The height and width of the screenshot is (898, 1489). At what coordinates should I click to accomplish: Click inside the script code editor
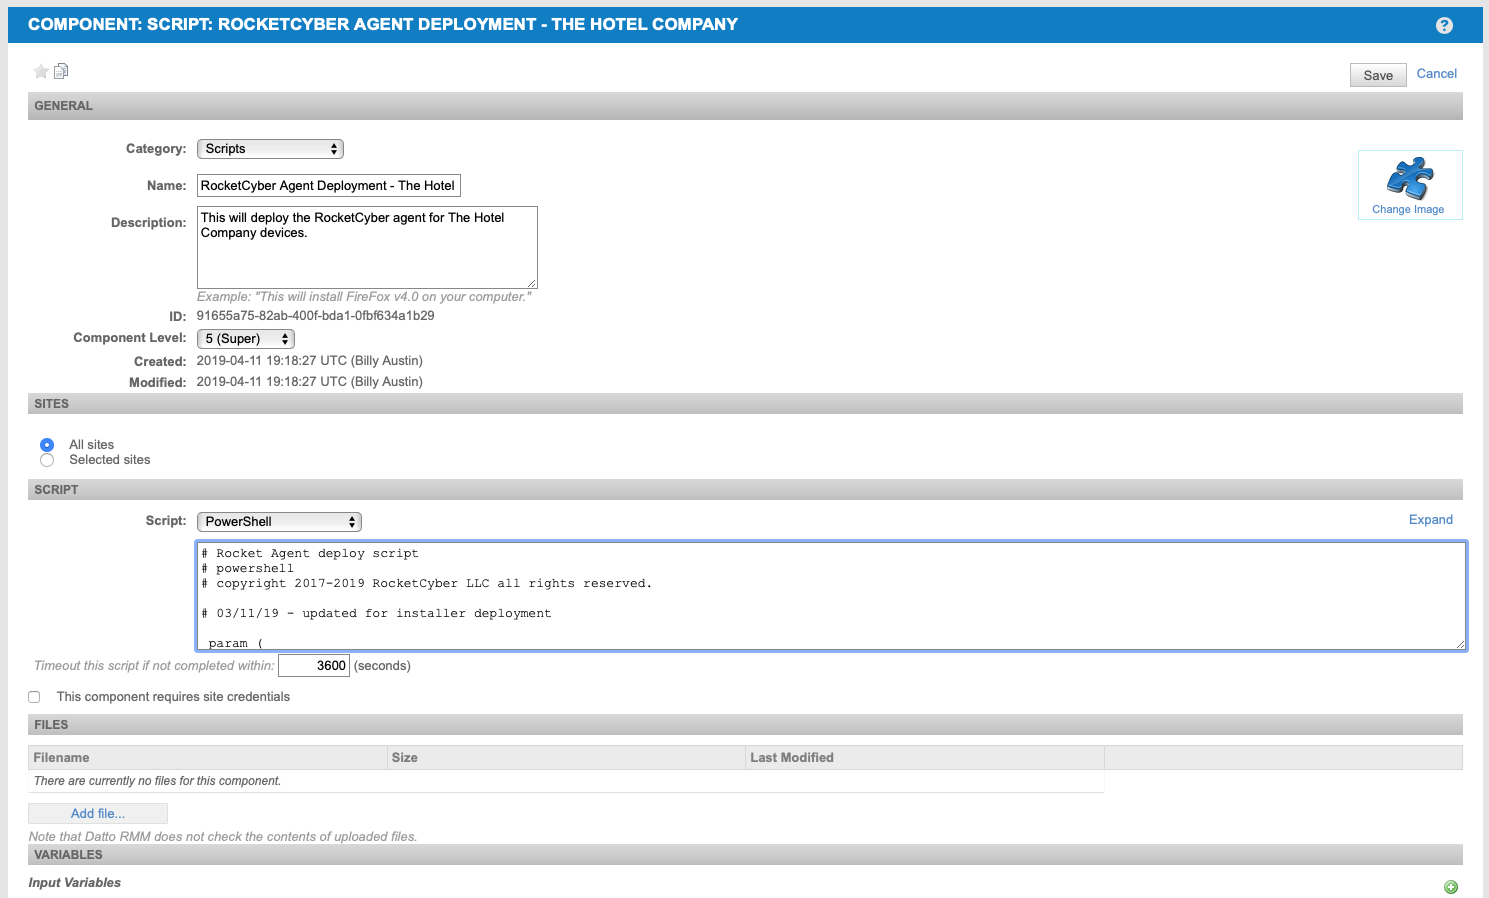tap(831, 596)
